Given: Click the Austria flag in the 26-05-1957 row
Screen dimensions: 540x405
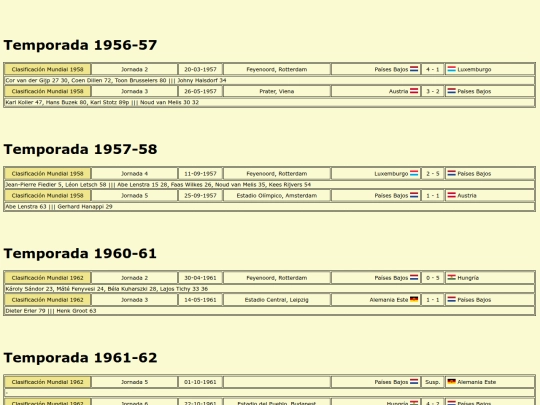Looking at the screenshot, I should point(414,91).
